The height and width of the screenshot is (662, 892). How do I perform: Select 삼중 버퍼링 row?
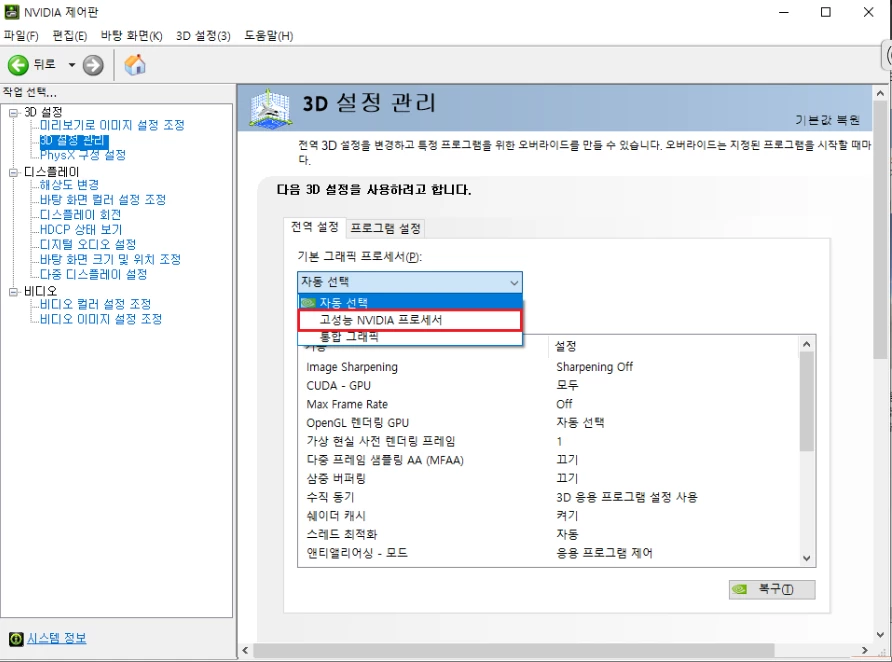(548, 478)
